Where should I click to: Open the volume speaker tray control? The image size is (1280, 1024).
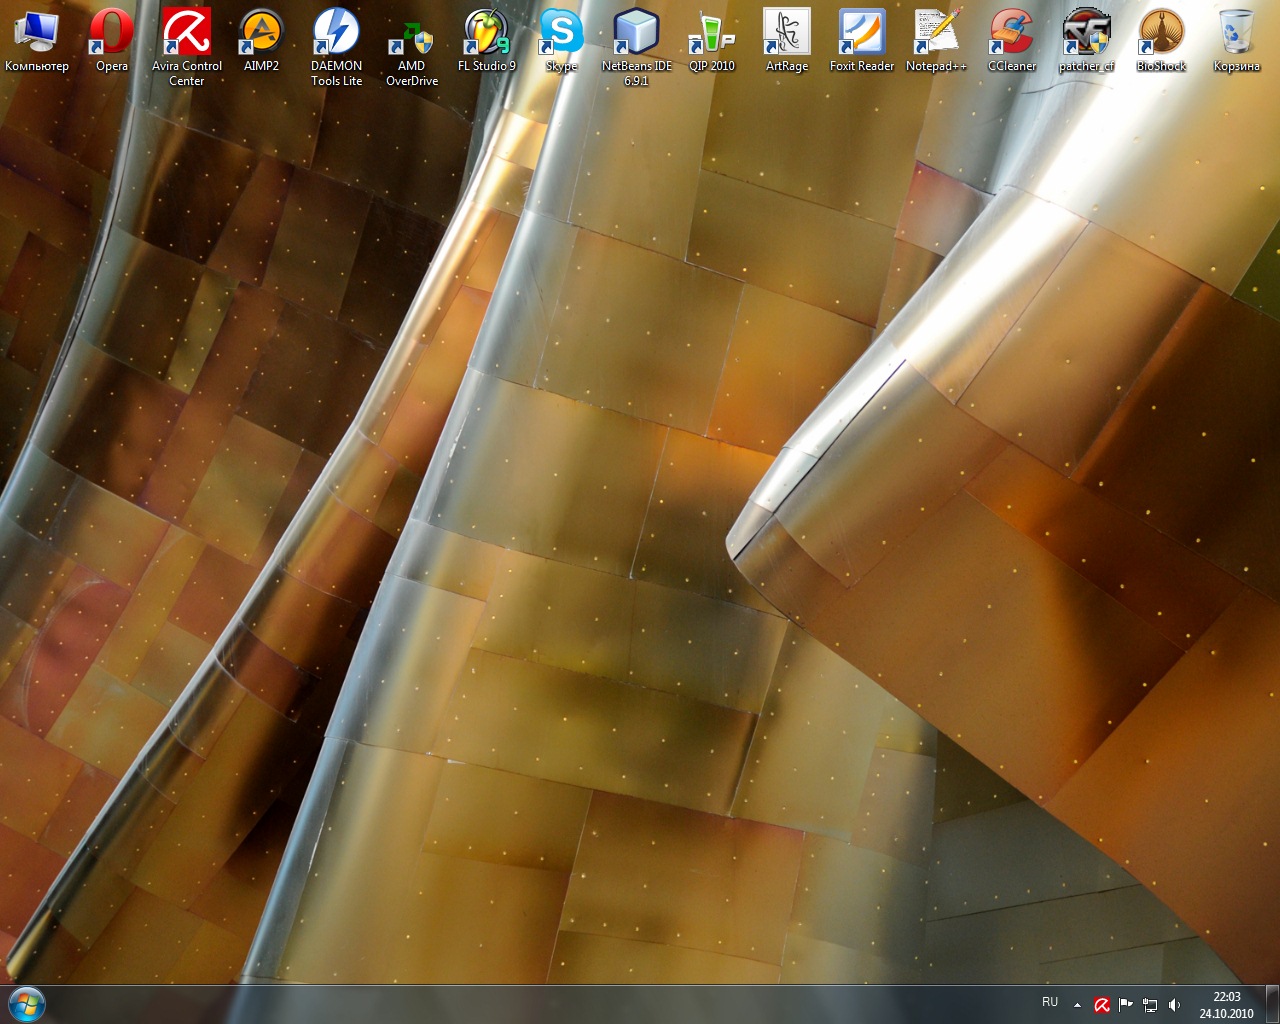pos(1174,1005)
